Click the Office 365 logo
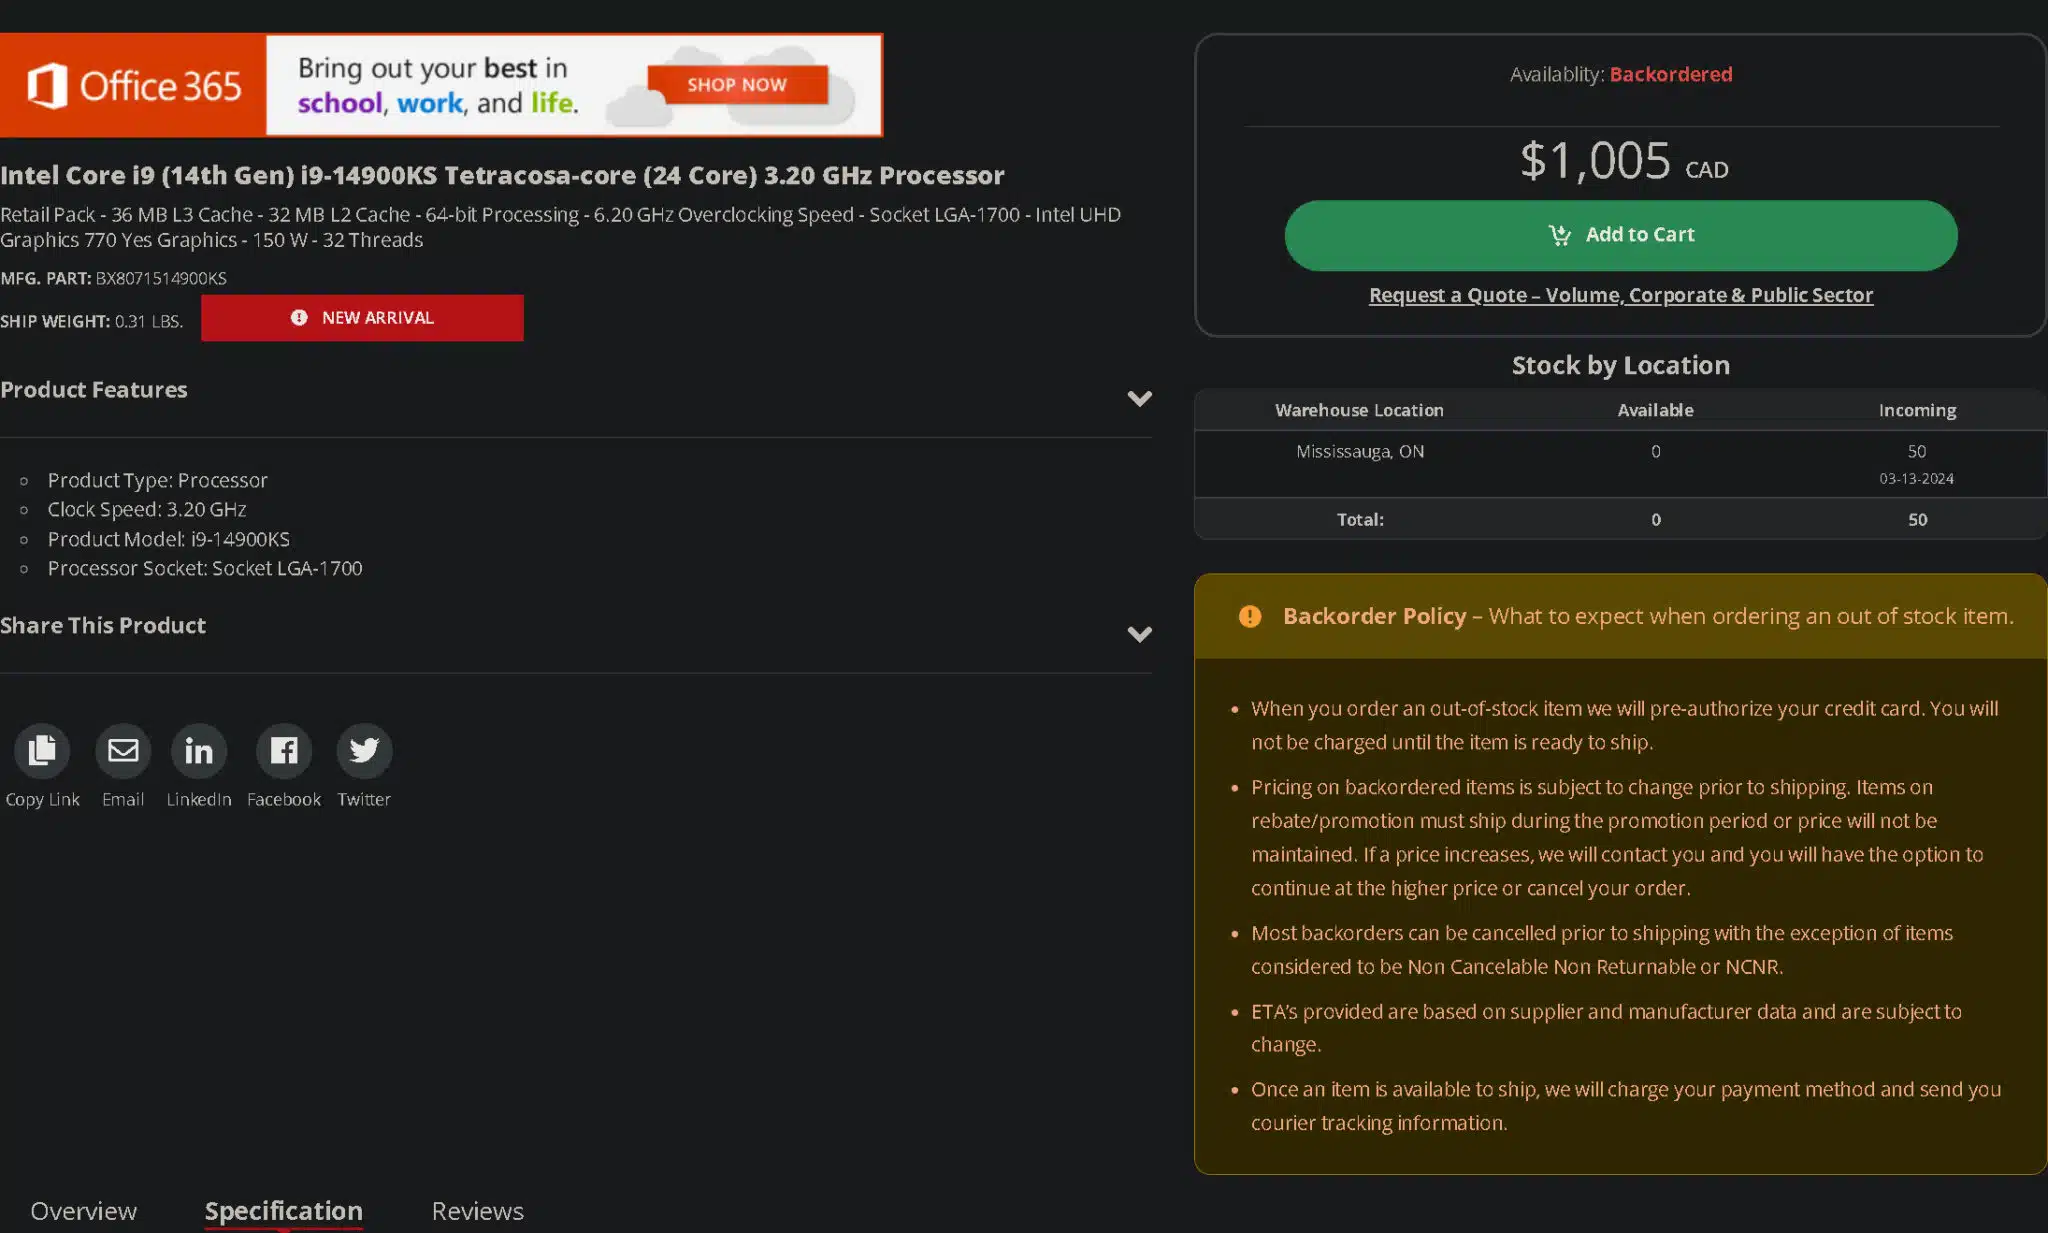 [133, 86]
